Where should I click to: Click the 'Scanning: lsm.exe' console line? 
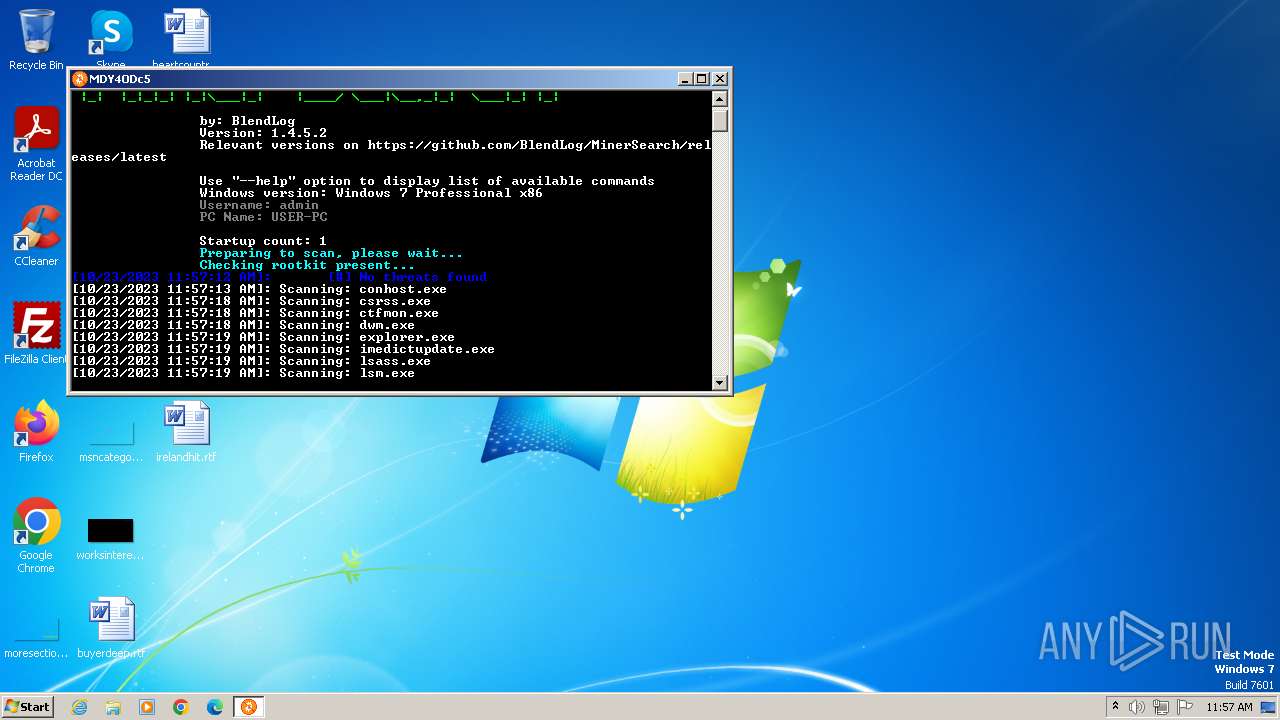pos(243,373)
